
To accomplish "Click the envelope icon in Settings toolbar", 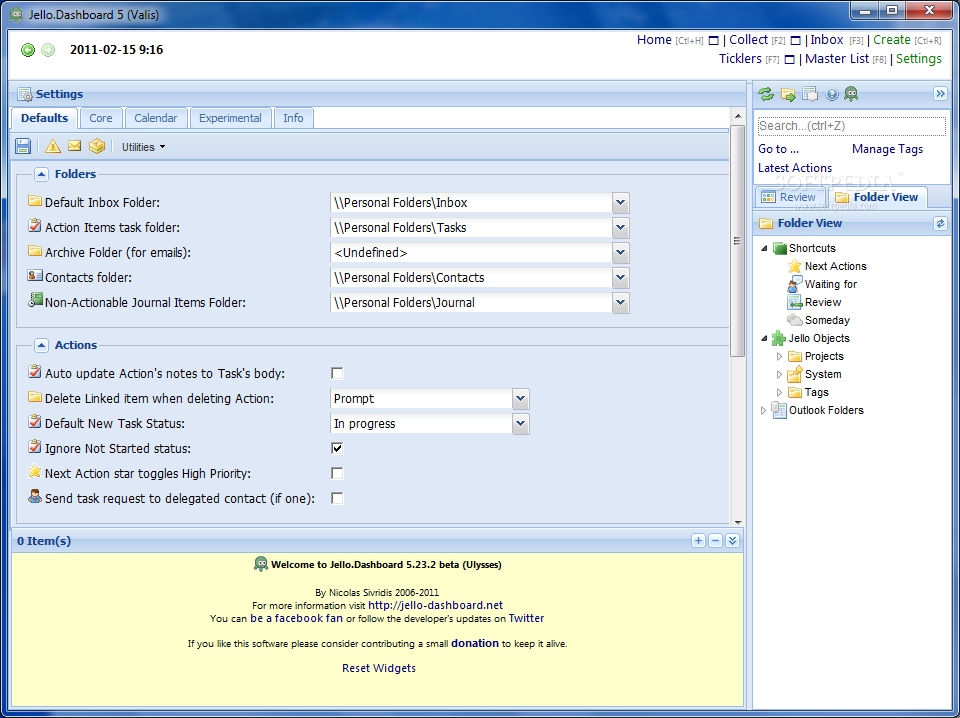I will [x=75, y=147].
